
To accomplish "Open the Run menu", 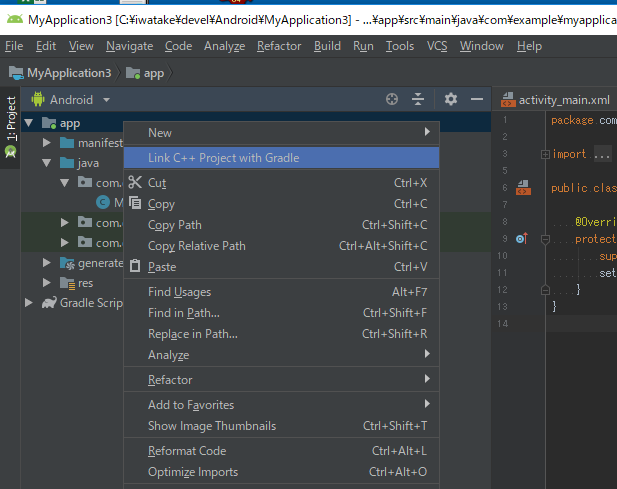I will pyautogui.click(x=363, y=46).
